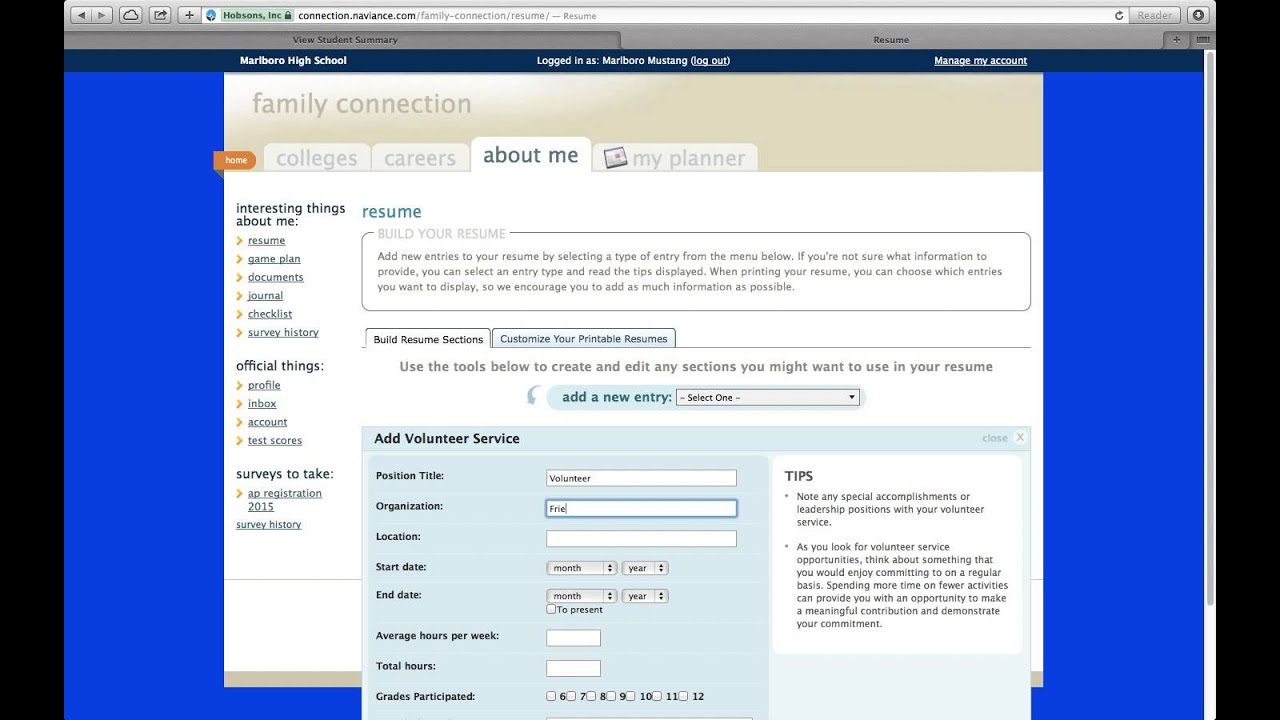The width and height of the screenshot is (1280, 720).
Task: Switch to the careers tab
Action: [420, 158]
